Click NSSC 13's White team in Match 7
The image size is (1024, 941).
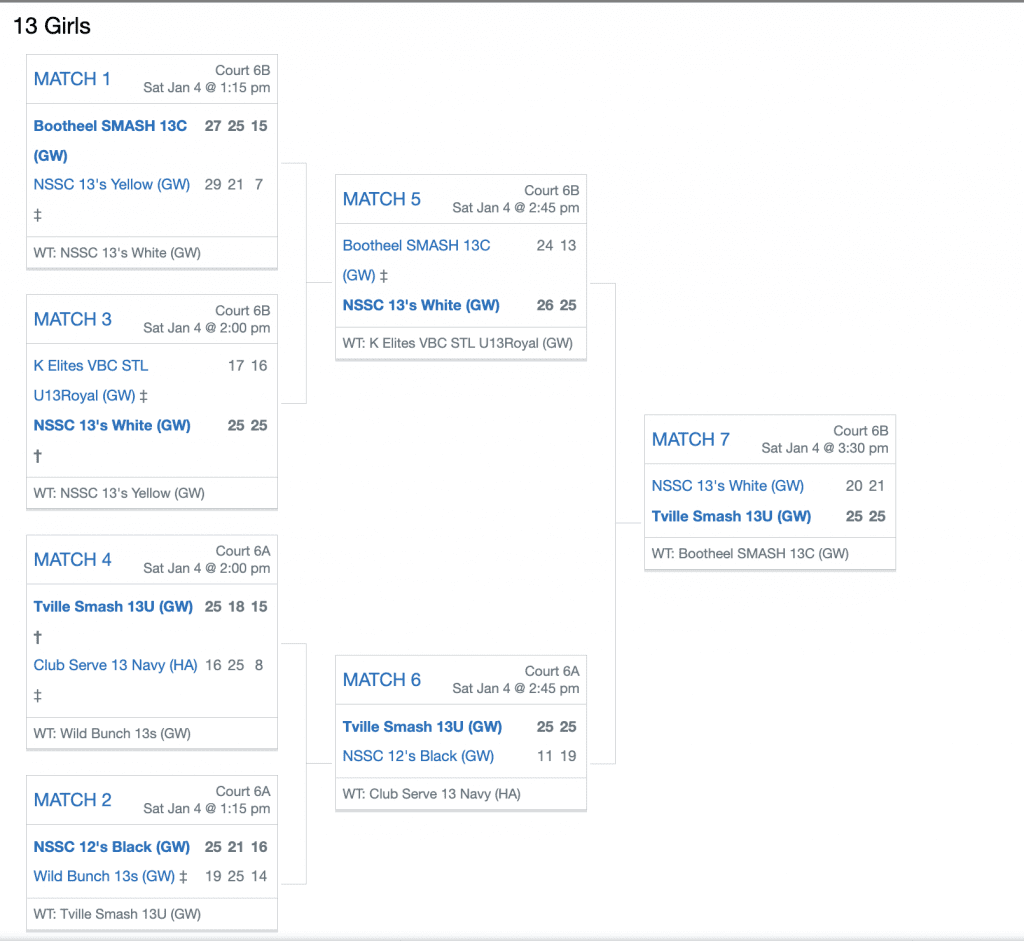728,486
